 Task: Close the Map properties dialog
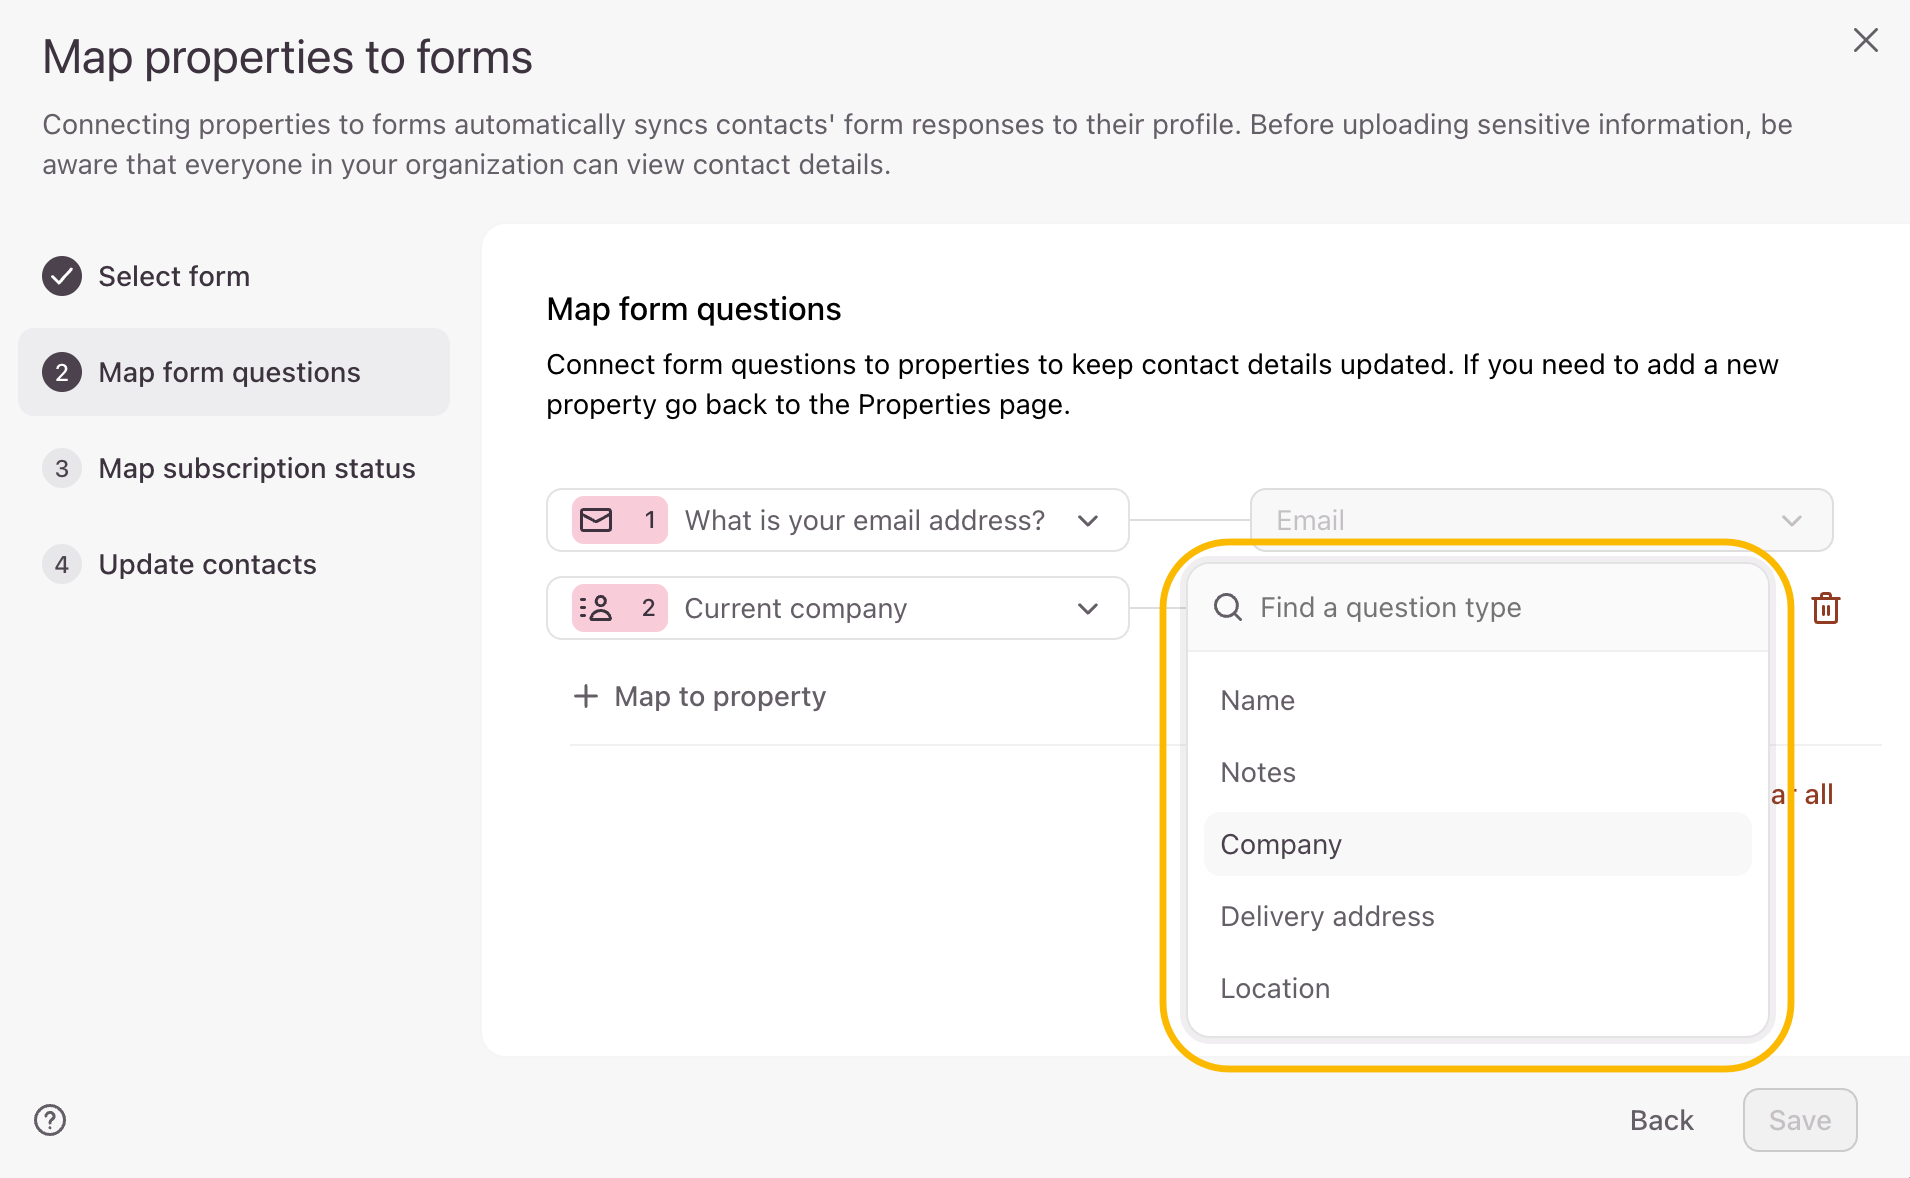click(x=1865, y=41)
